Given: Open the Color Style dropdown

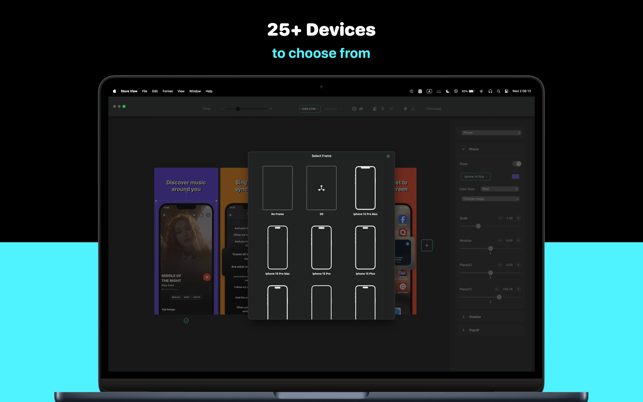Looking at the screenshot, I should 500,189.
